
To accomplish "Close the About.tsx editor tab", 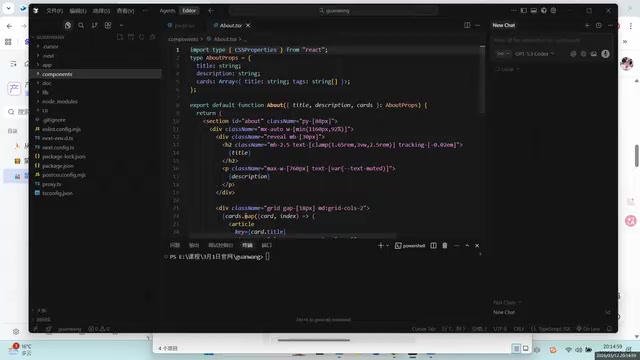I will tap(248, 25).
